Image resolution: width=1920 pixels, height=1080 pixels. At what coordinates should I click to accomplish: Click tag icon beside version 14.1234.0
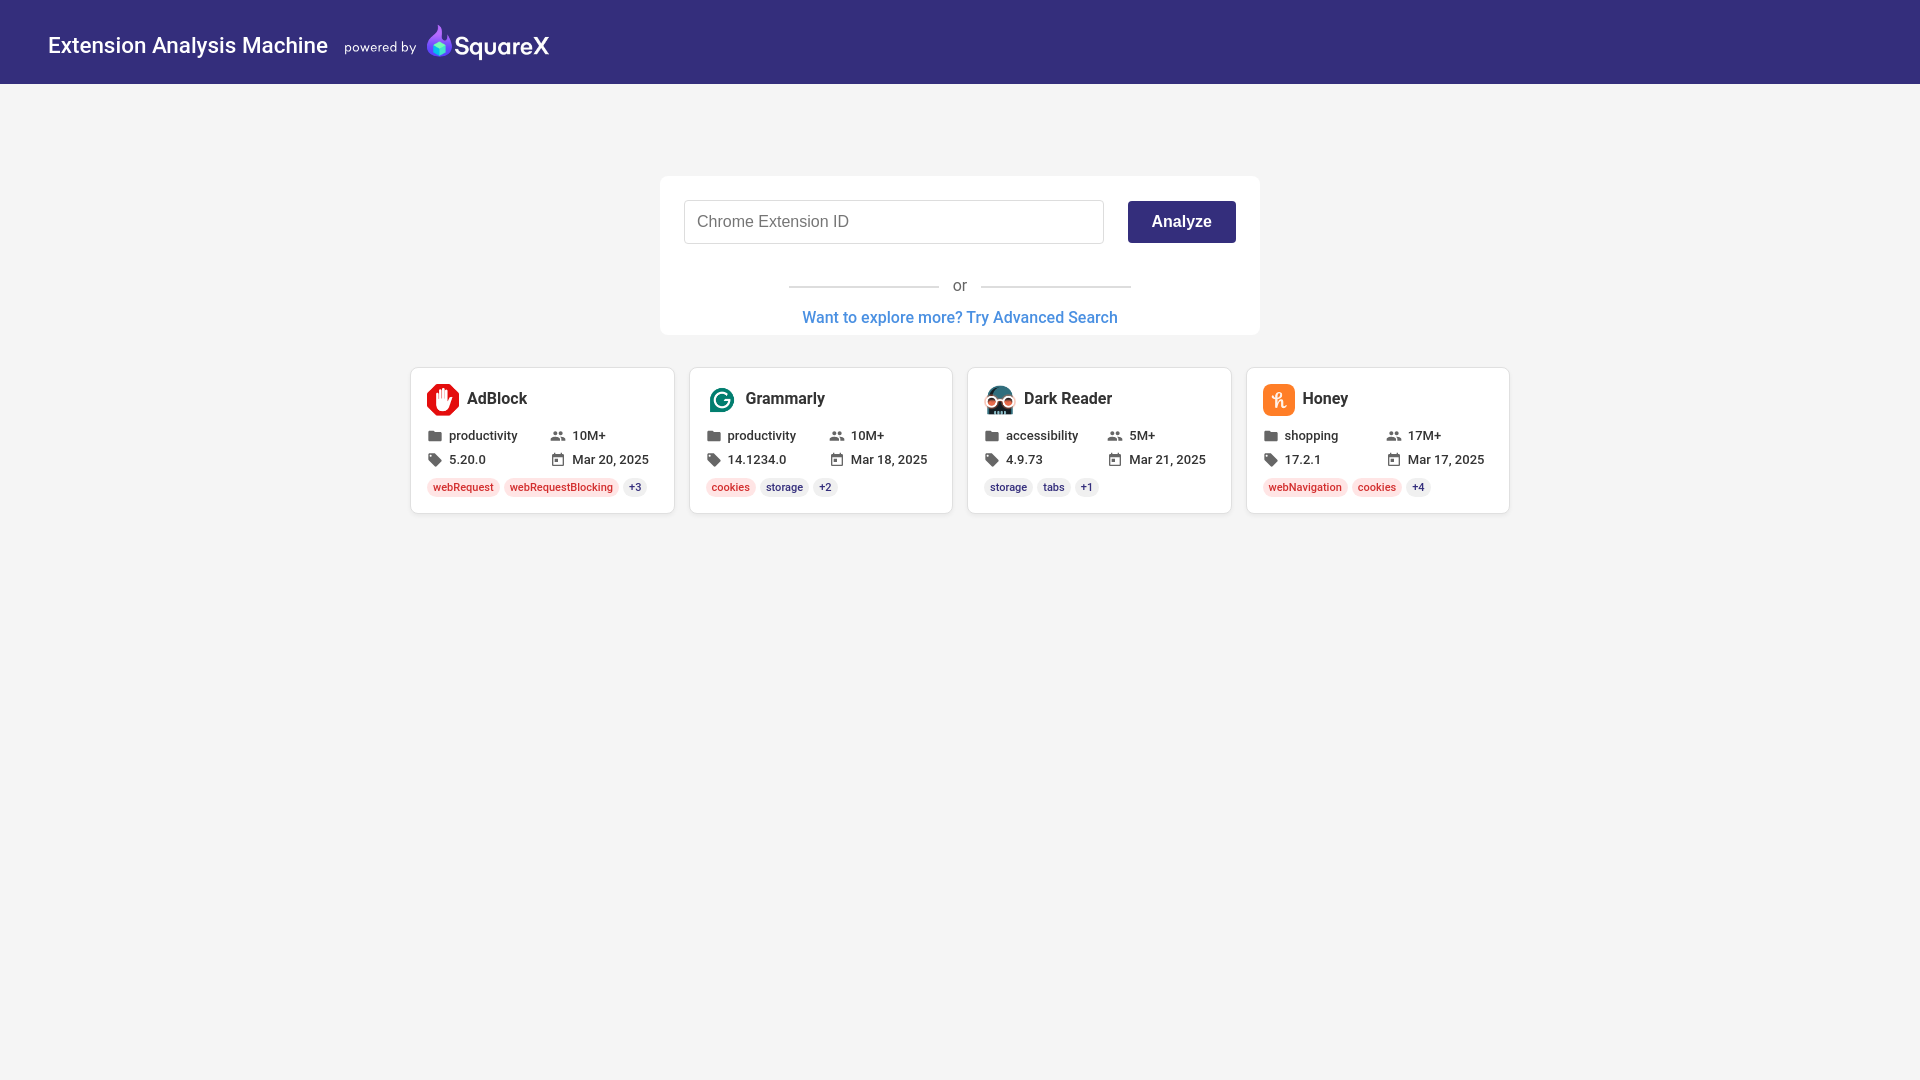[714, 460]
